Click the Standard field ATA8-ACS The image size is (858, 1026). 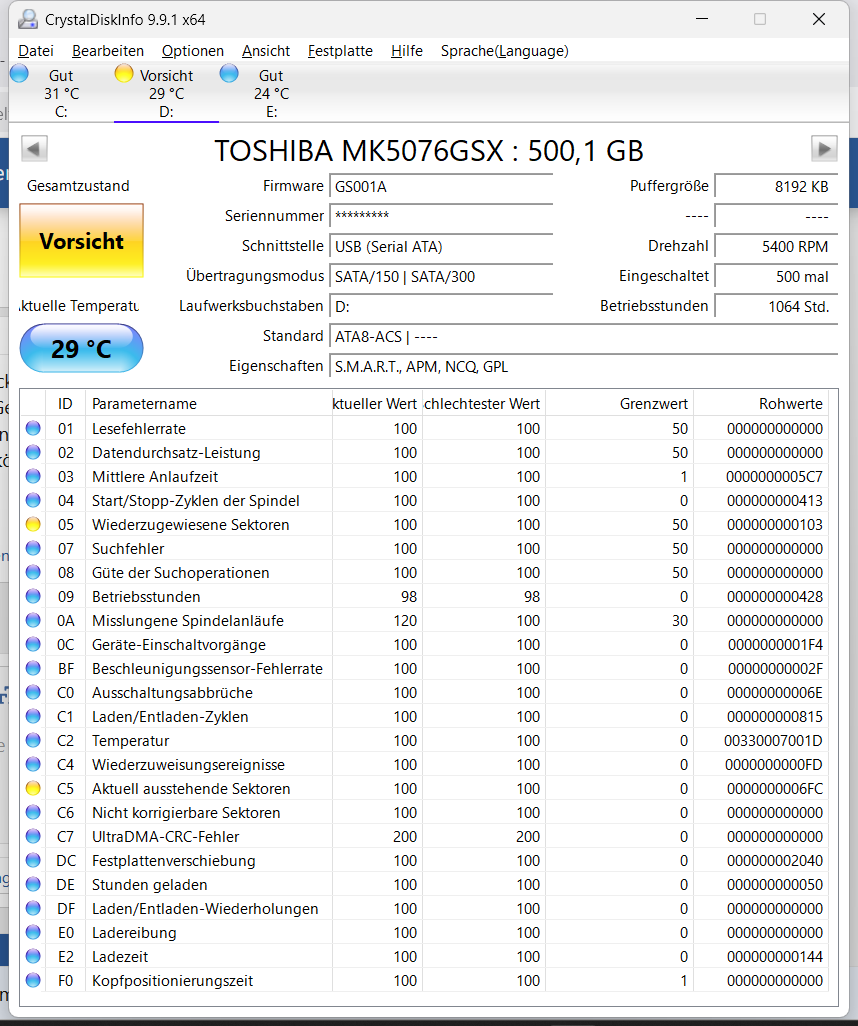[583, 336]
